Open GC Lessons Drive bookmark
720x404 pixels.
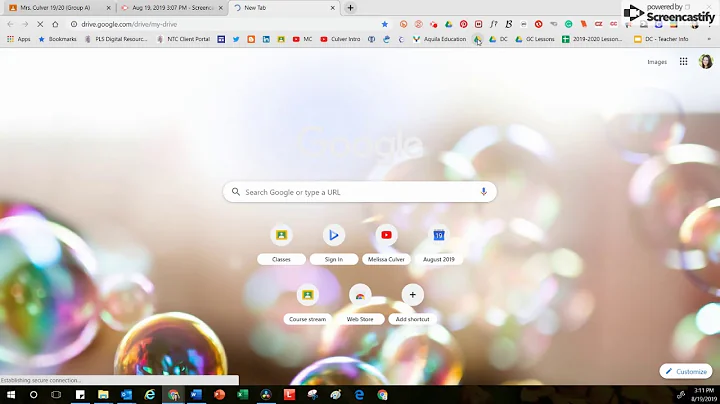pyautogui.click(x=535, y=39)
